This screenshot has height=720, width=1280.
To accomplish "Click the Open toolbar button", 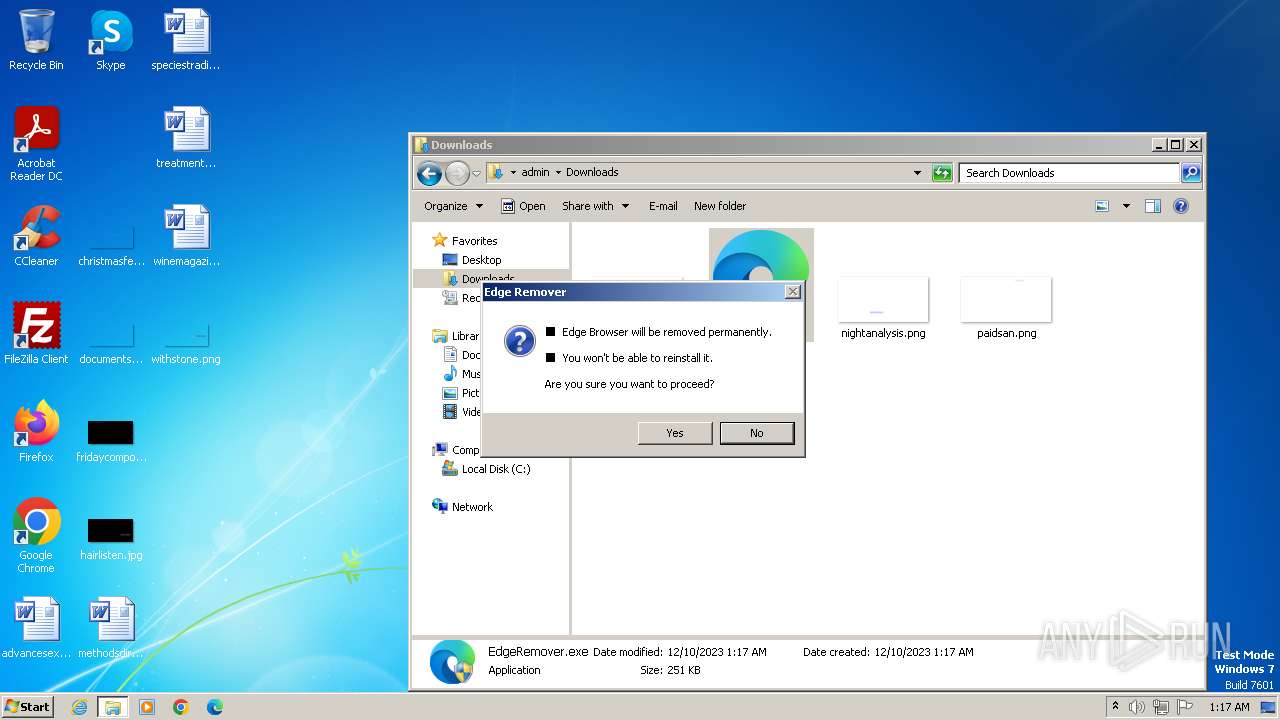I will (x=523, y=206).
